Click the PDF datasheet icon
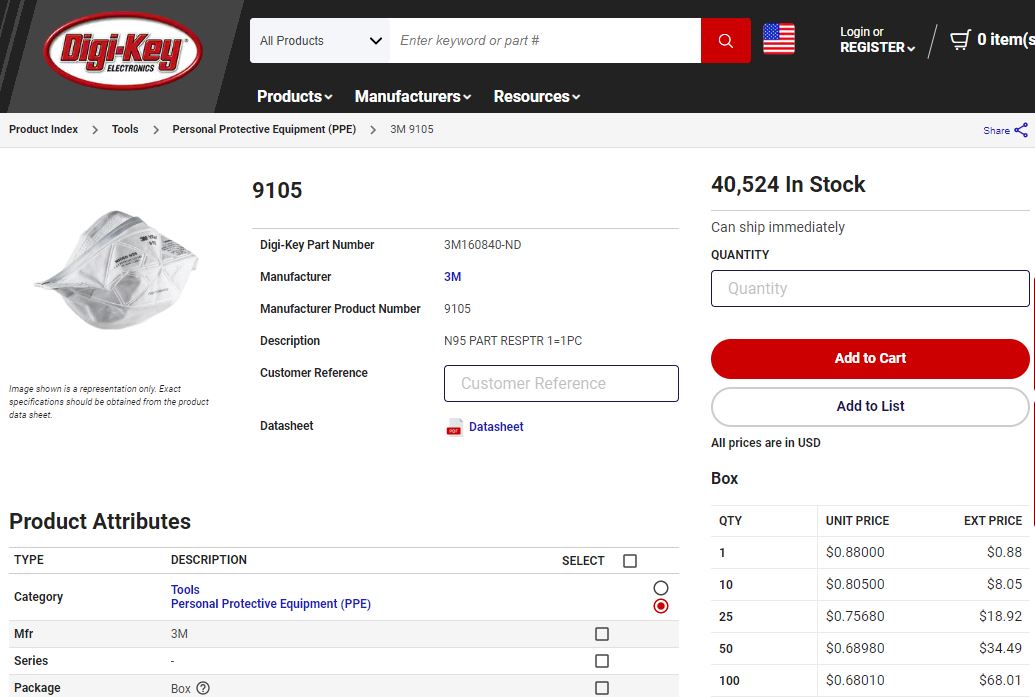Image resolution: width=1035 pixels, height=697 pixels. 454,427
